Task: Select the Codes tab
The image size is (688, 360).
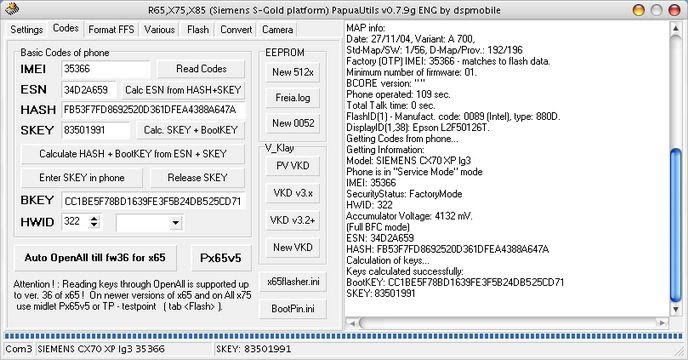Action: coord(65,28)
